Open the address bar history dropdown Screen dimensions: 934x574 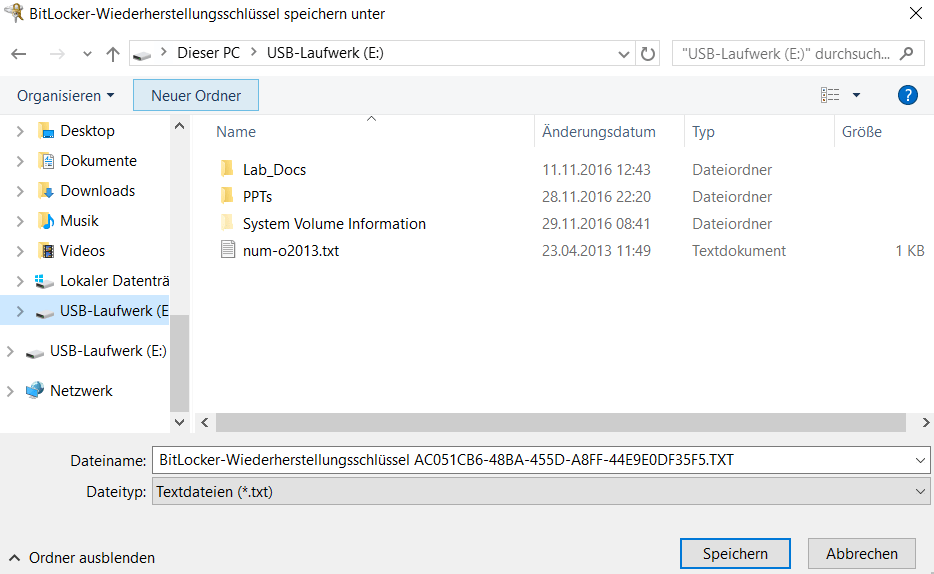624,54
